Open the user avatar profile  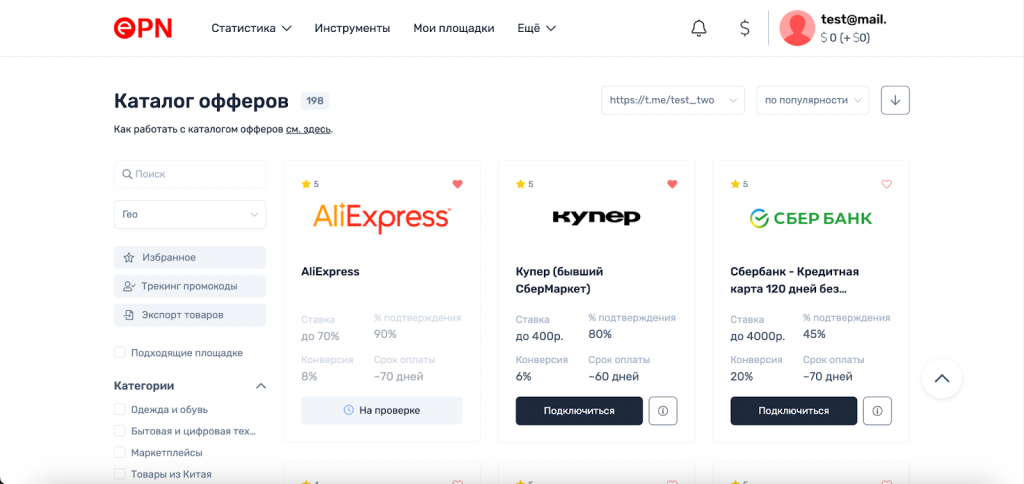[797, 28]
